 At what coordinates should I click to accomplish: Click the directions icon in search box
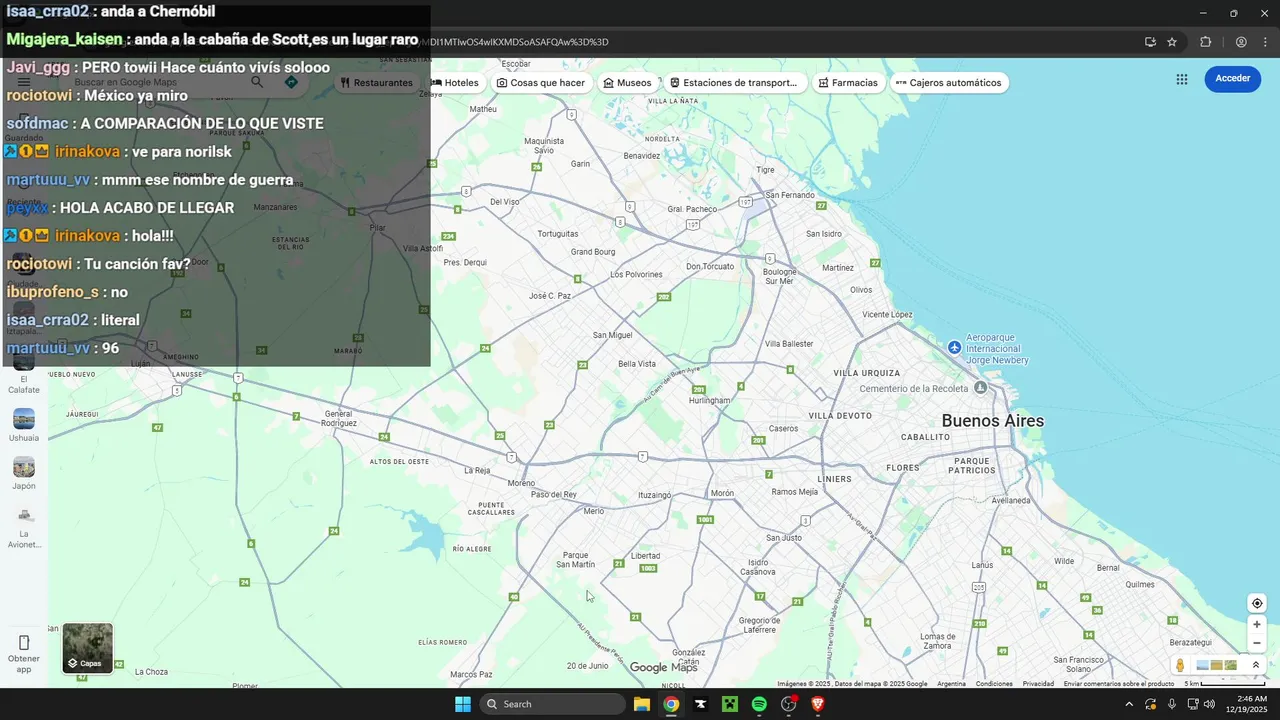click(x=291, y=82)
